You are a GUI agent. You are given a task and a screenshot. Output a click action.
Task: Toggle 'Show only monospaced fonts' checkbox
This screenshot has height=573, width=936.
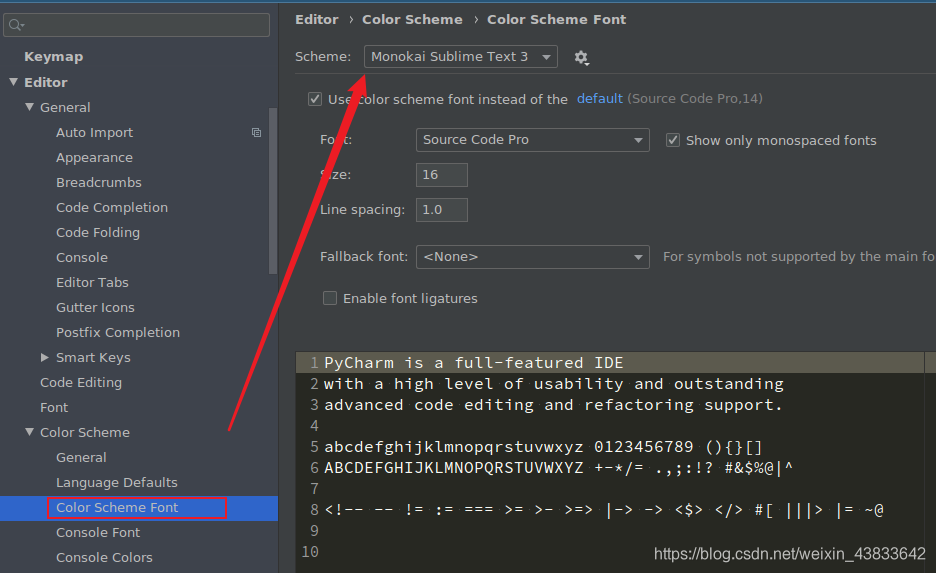(673, 140)
